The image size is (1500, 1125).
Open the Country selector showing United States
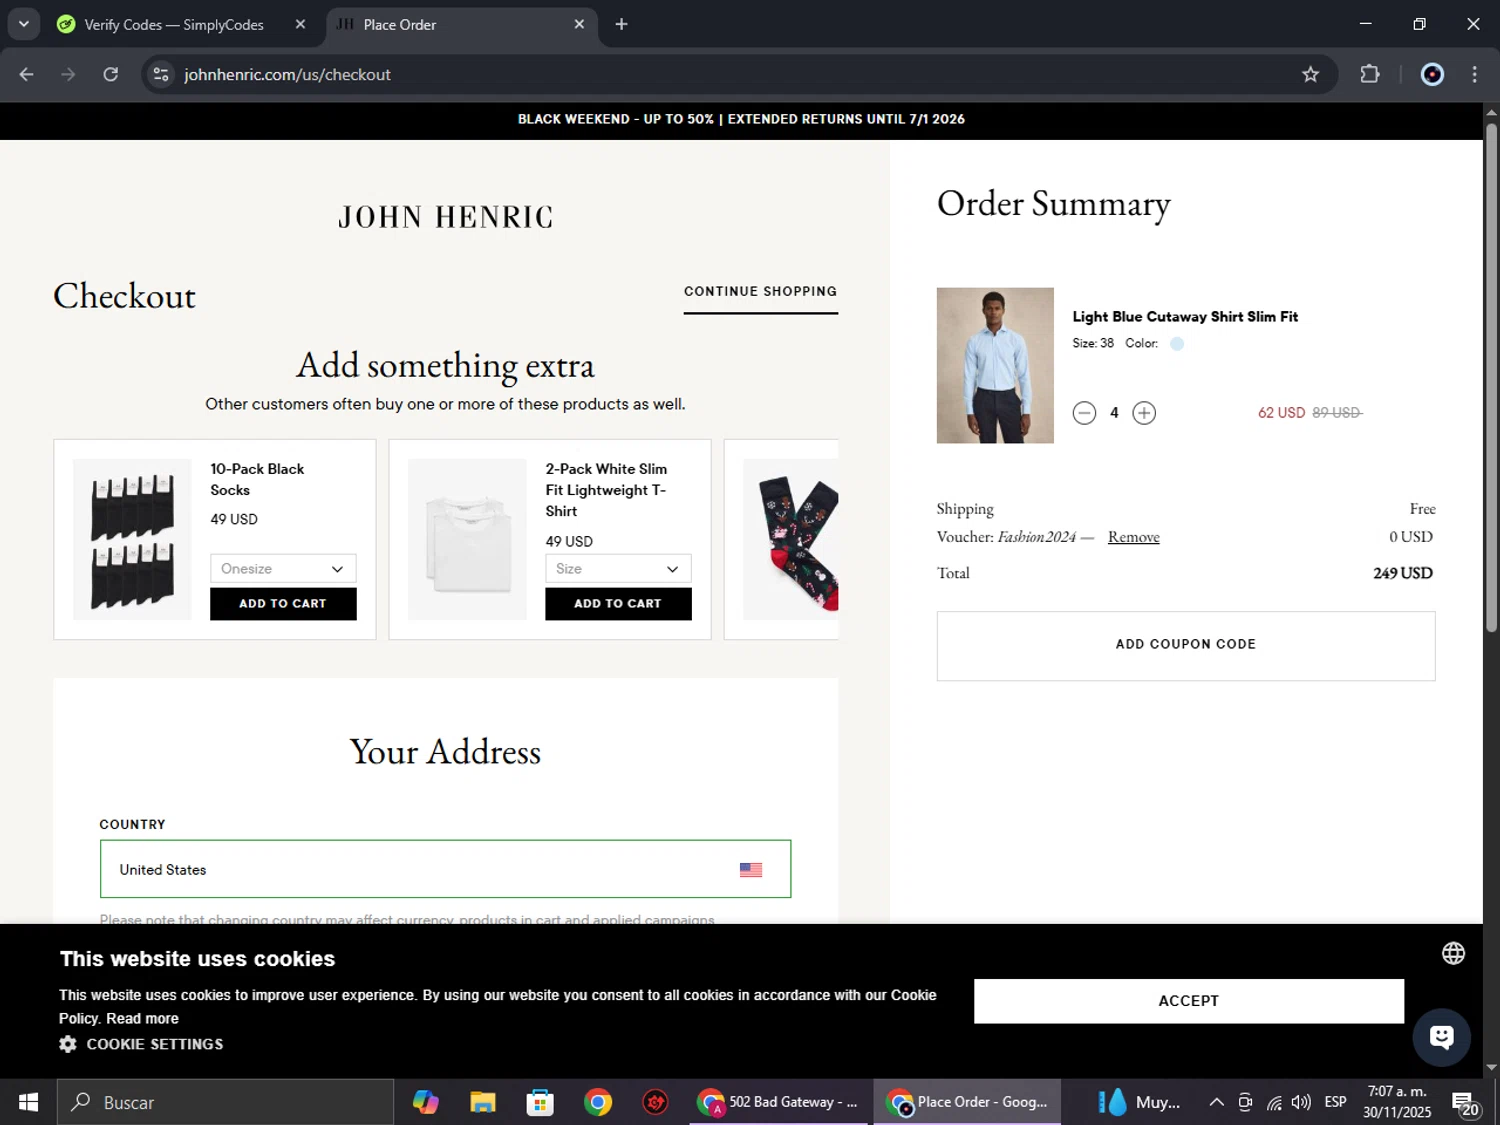pyautogui.click(x=445, y=869)
